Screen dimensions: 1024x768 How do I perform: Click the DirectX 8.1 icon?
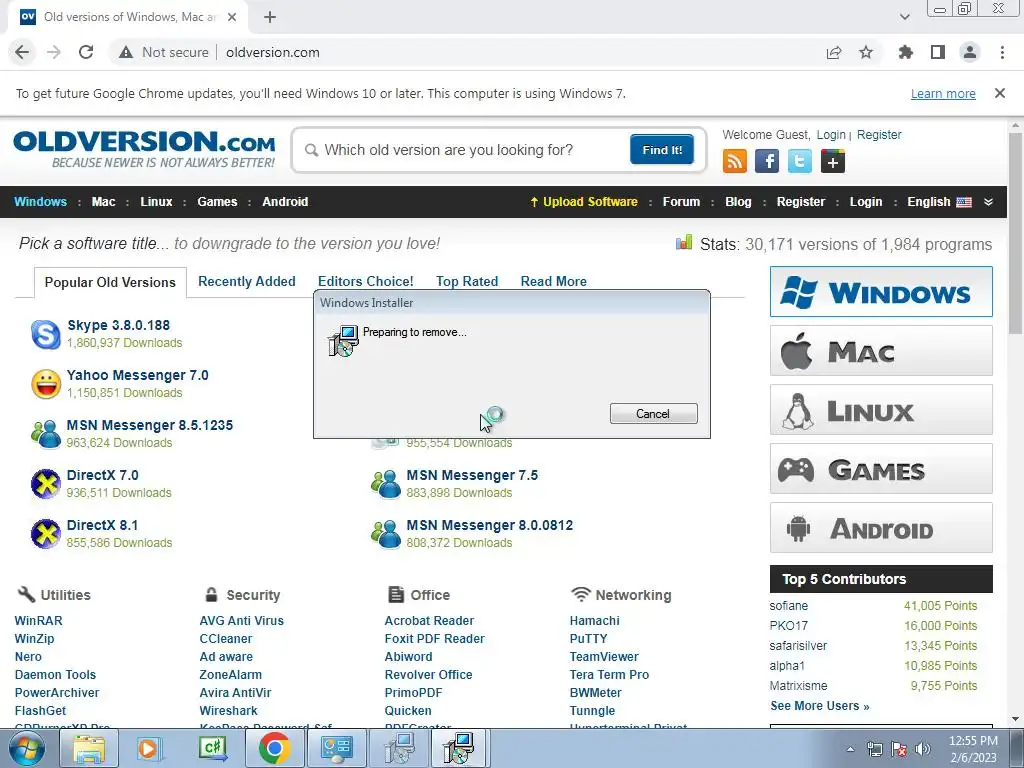coord(46,534)
